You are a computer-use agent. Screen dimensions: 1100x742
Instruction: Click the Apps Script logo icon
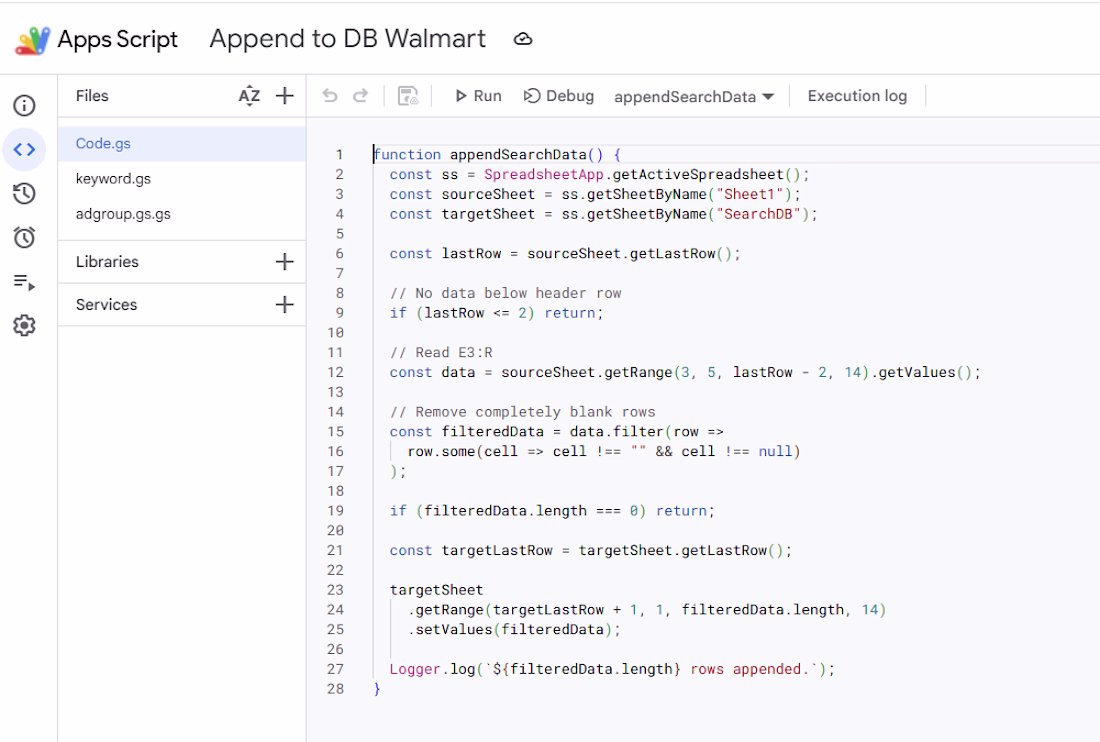(32, 40)
